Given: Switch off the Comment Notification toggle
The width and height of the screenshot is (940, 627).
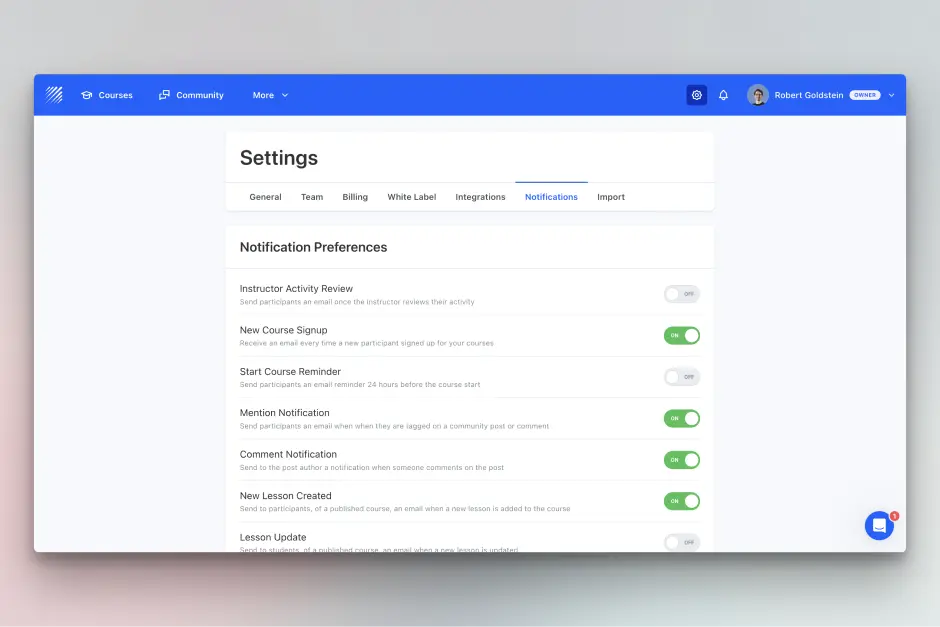Looking at the screenshot, I should [682, 460].
